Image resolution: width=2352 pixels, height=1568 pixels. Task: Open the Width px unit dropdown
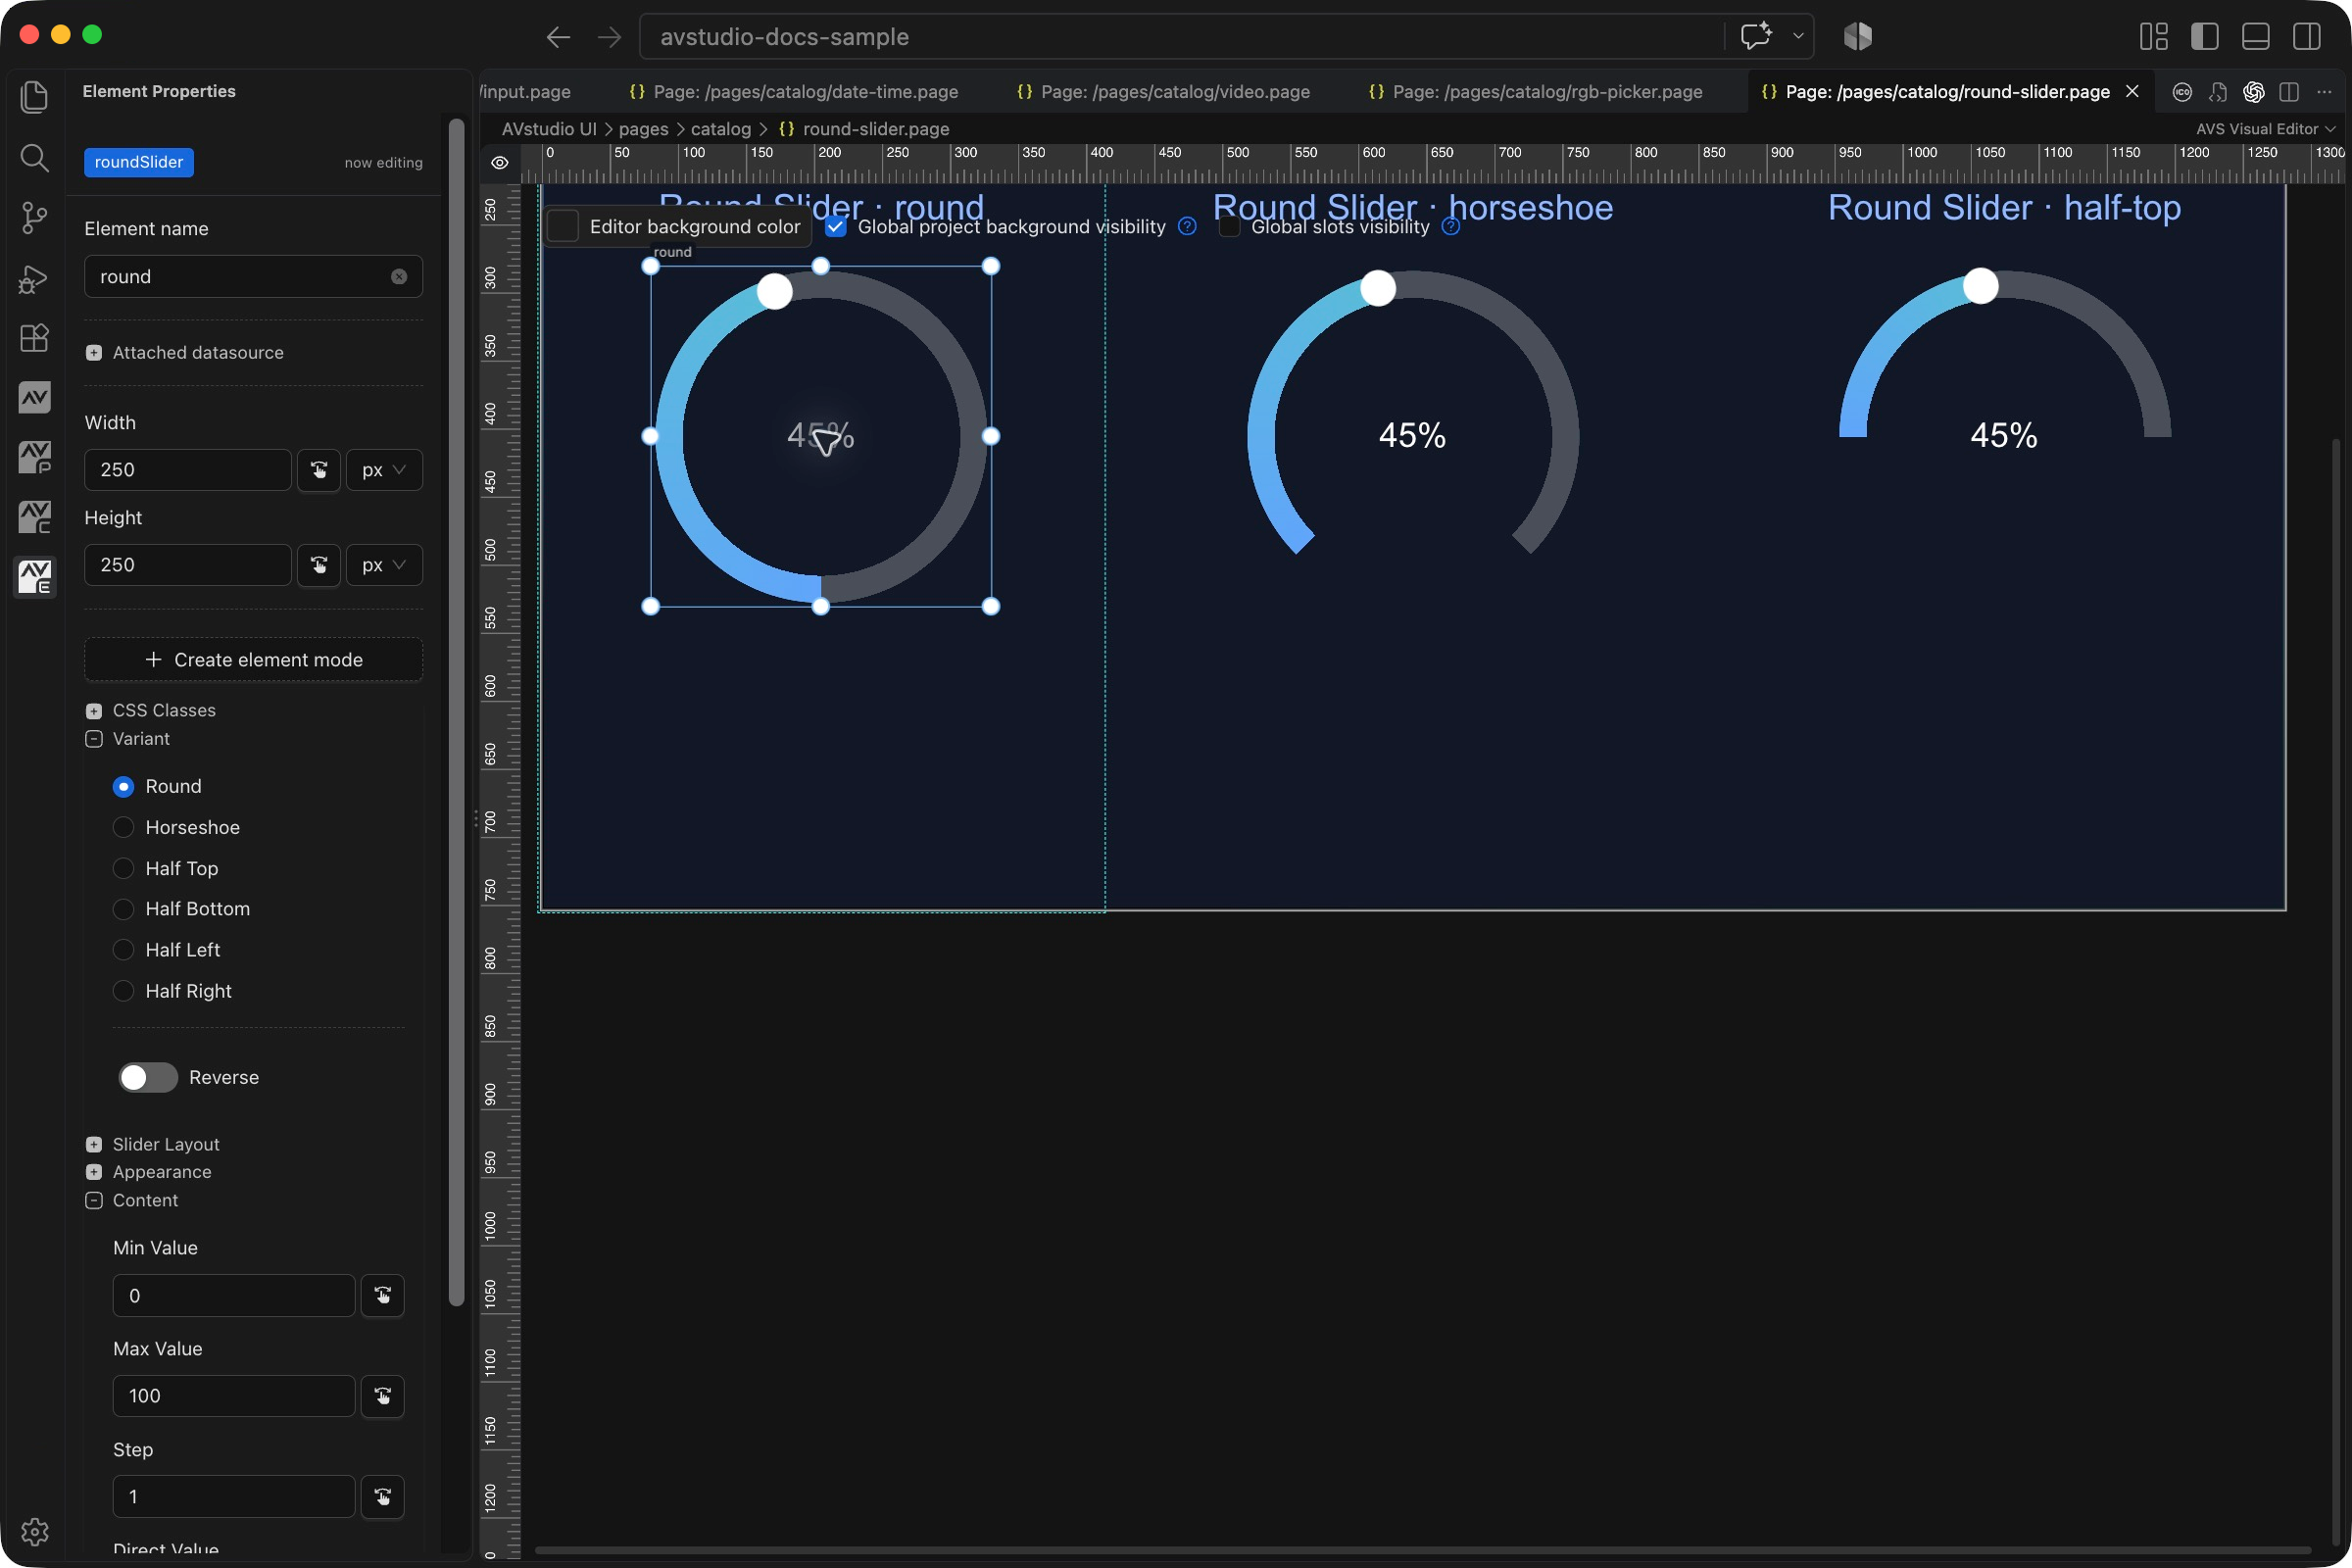click(x=384, y=470)
